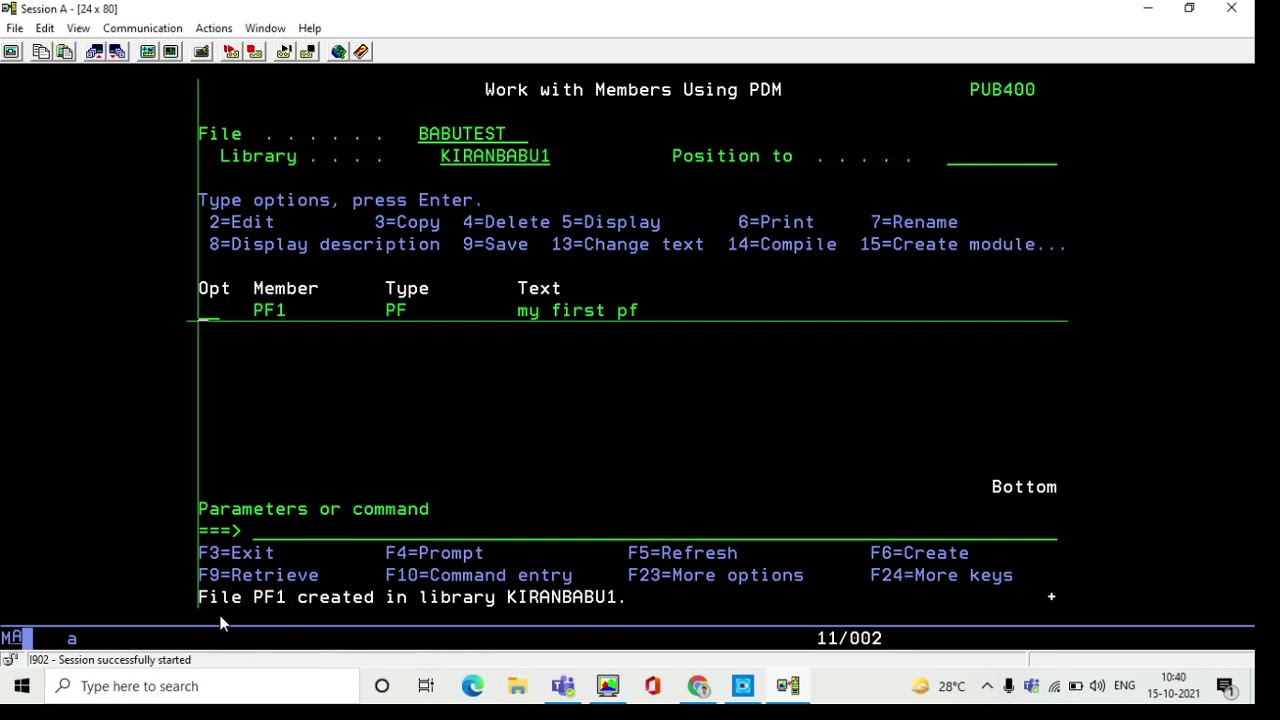
Task: Open the help index book icon
Action: [361, 51]
